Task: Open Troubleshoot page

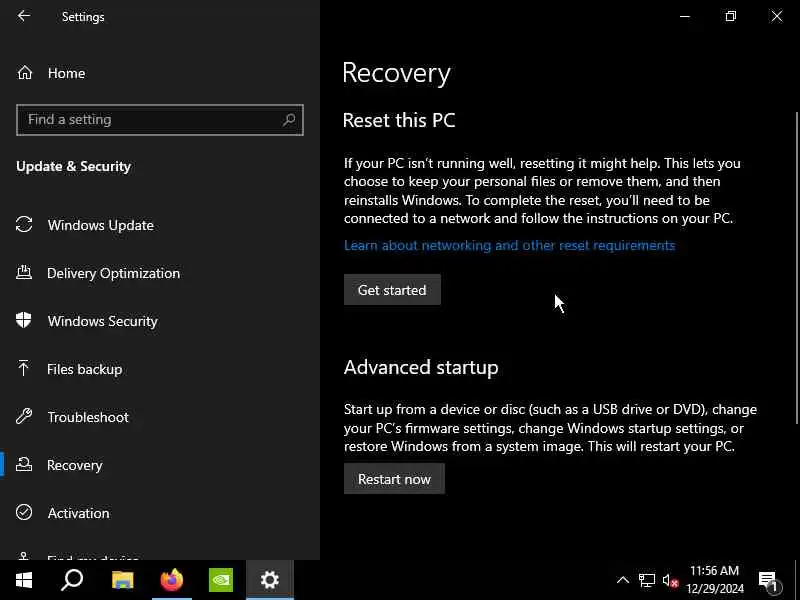Action: point(160,417)
